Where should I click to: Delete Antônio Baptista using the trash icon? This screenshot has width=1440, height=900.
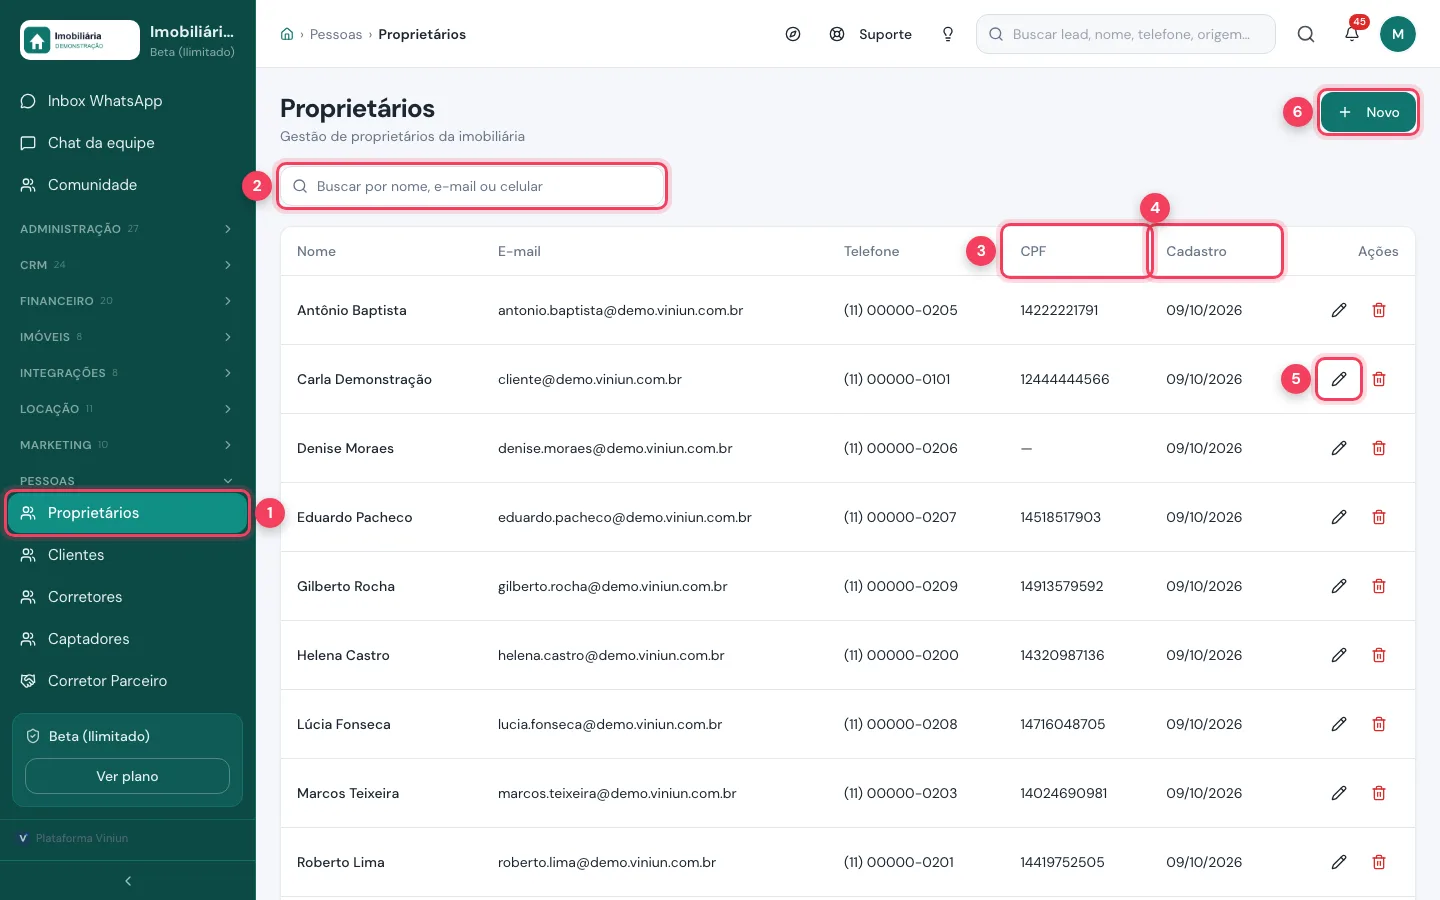(1379, 310)
